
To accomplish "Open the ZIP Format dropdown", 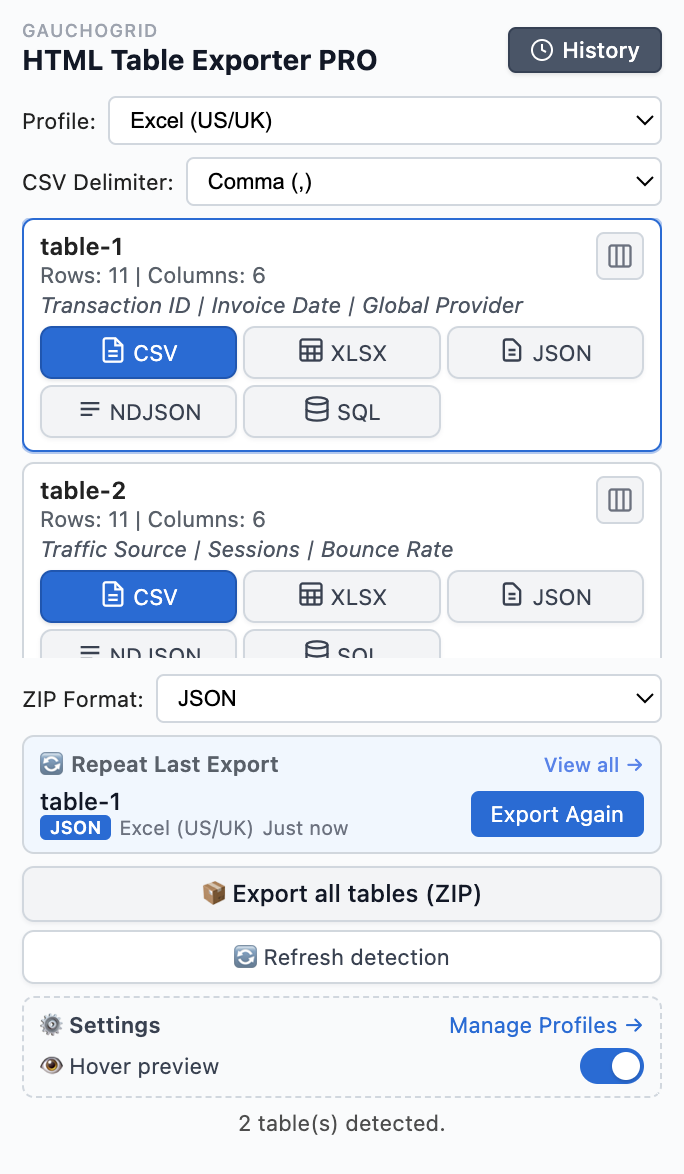I will [408, 698].
